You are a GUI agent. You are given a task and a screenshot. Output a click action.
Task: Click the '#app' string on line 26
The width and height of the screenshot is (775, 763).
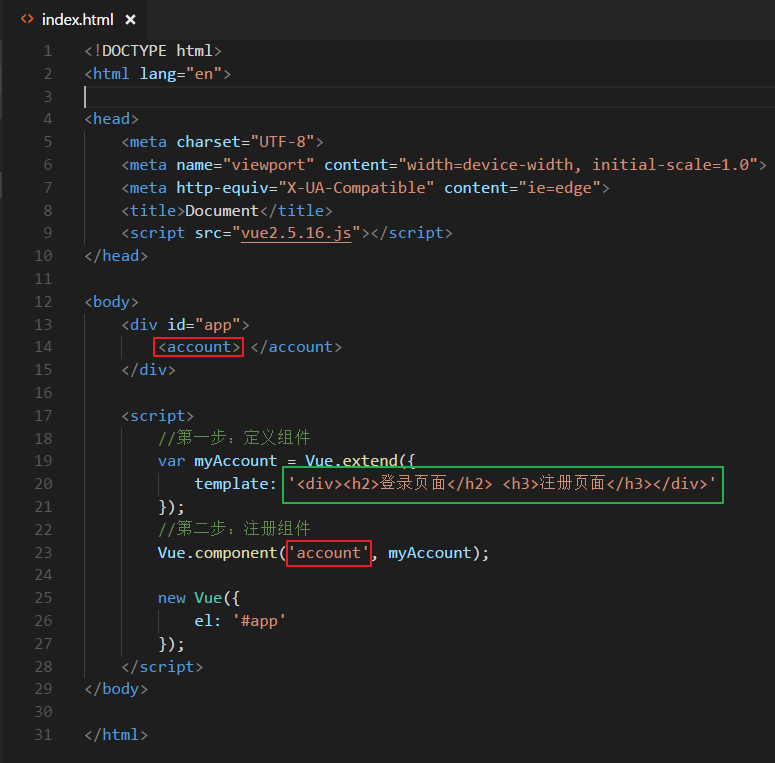(x=259, y=621)
